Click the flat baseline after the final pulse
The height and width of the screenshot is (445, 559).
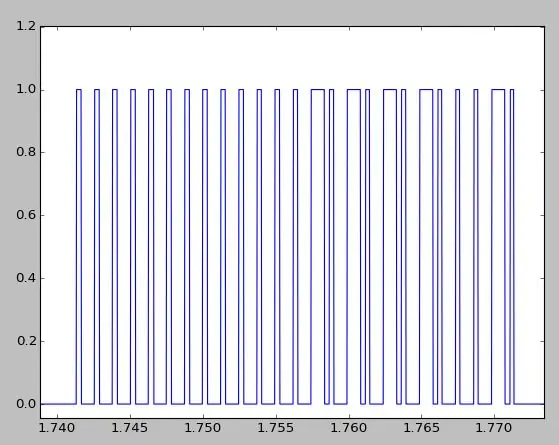529,404
